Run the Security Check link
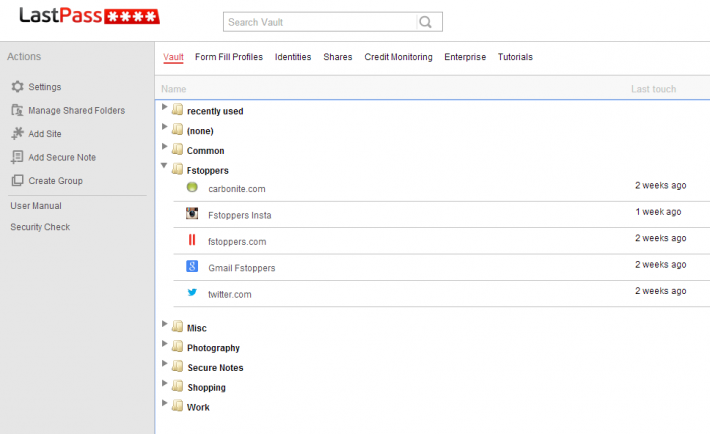 [40, 227]
